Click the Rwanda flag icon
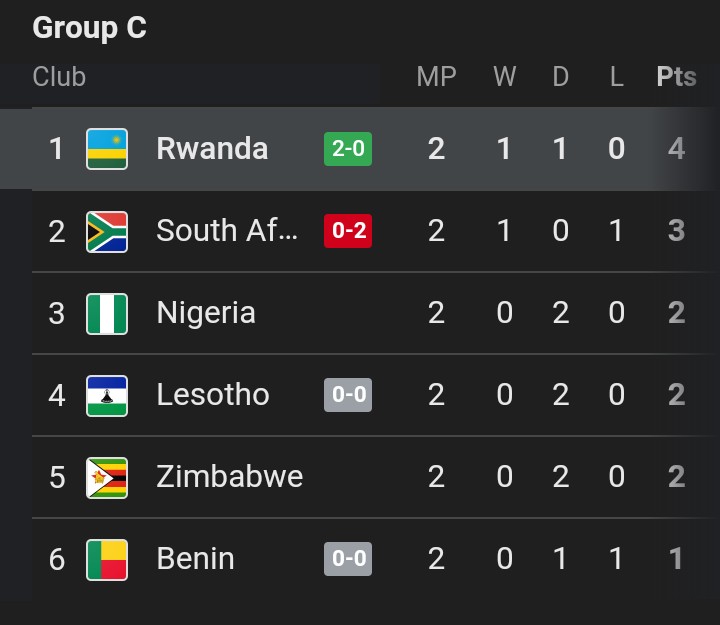The width and height of the screenshot is (720, 625). click(x=107, y=149)
